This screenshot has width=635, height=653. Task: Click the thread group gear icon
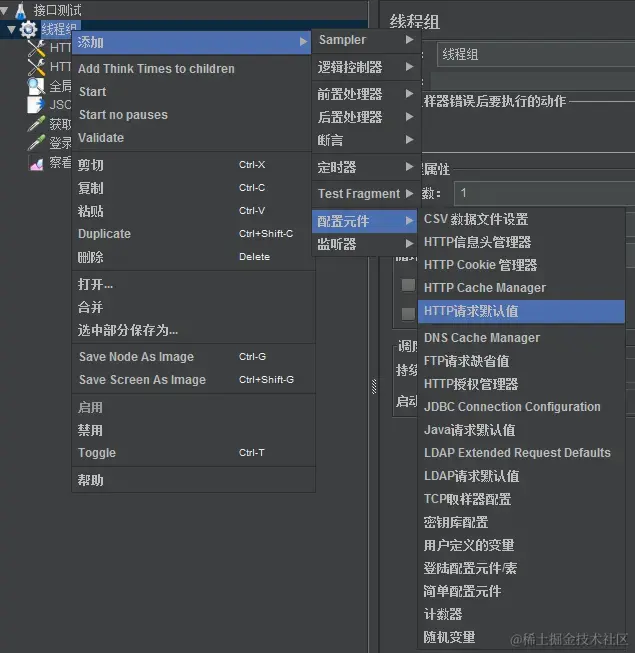pos(28,29)
